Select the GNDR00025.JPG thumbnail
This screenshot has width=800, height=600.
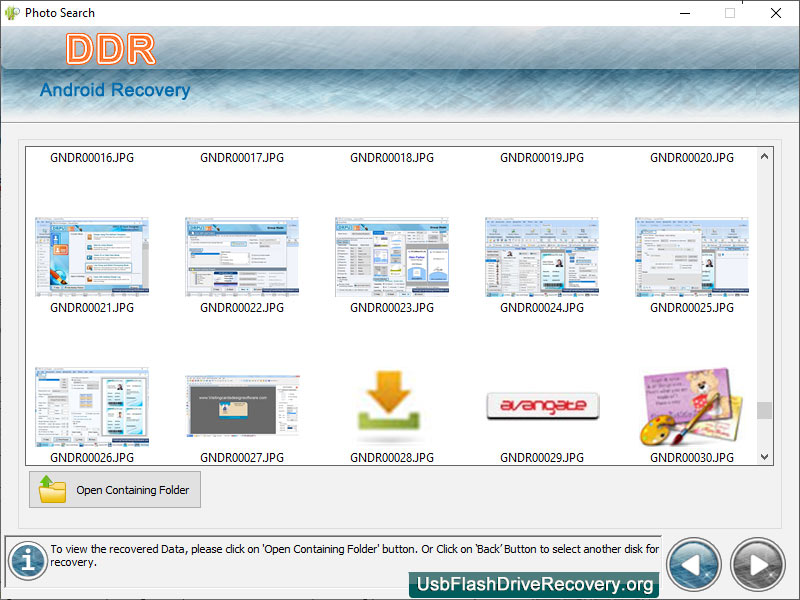coord(692,257)
